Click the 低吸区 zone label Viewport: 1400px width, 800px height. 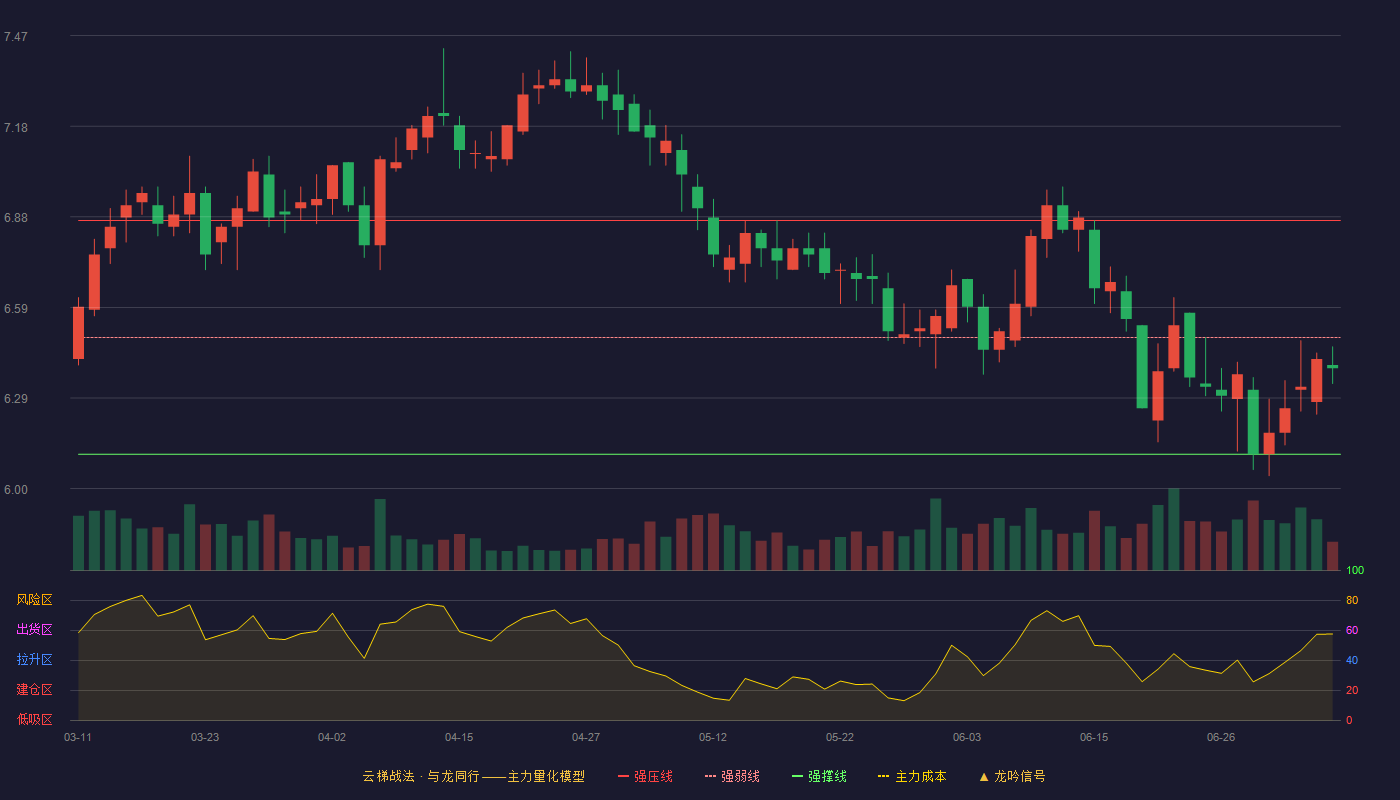34,720
